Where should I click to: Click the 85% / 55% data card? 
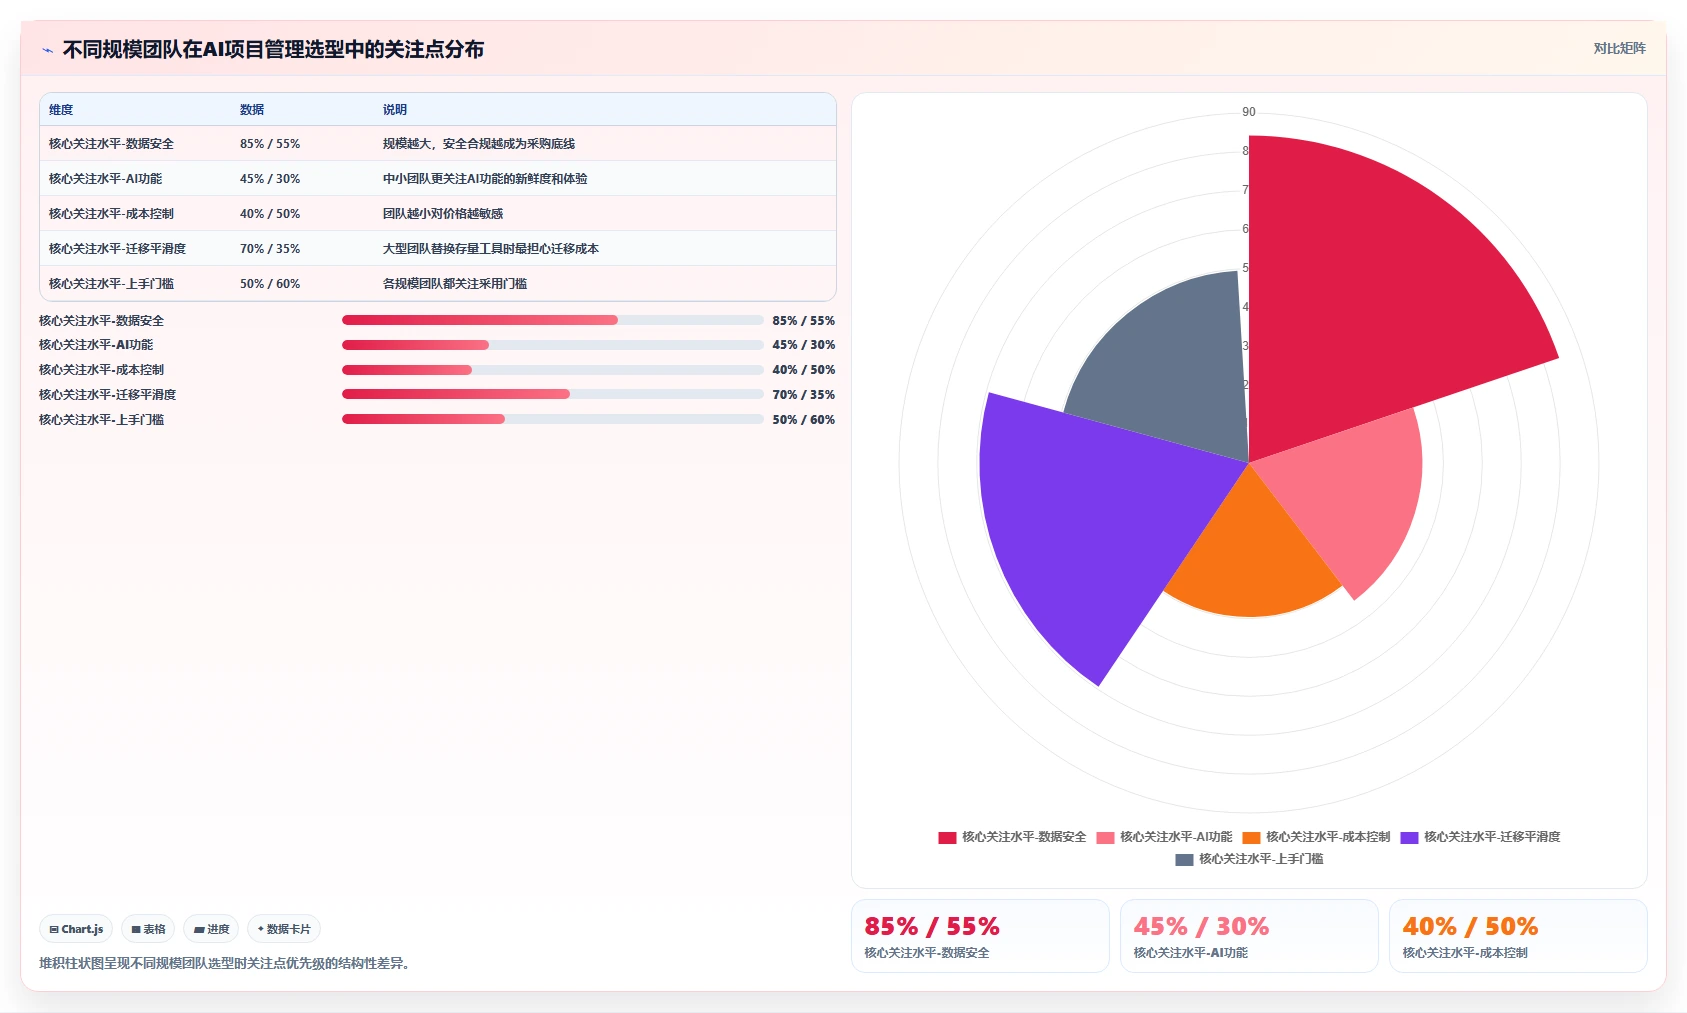coord(980,936)
